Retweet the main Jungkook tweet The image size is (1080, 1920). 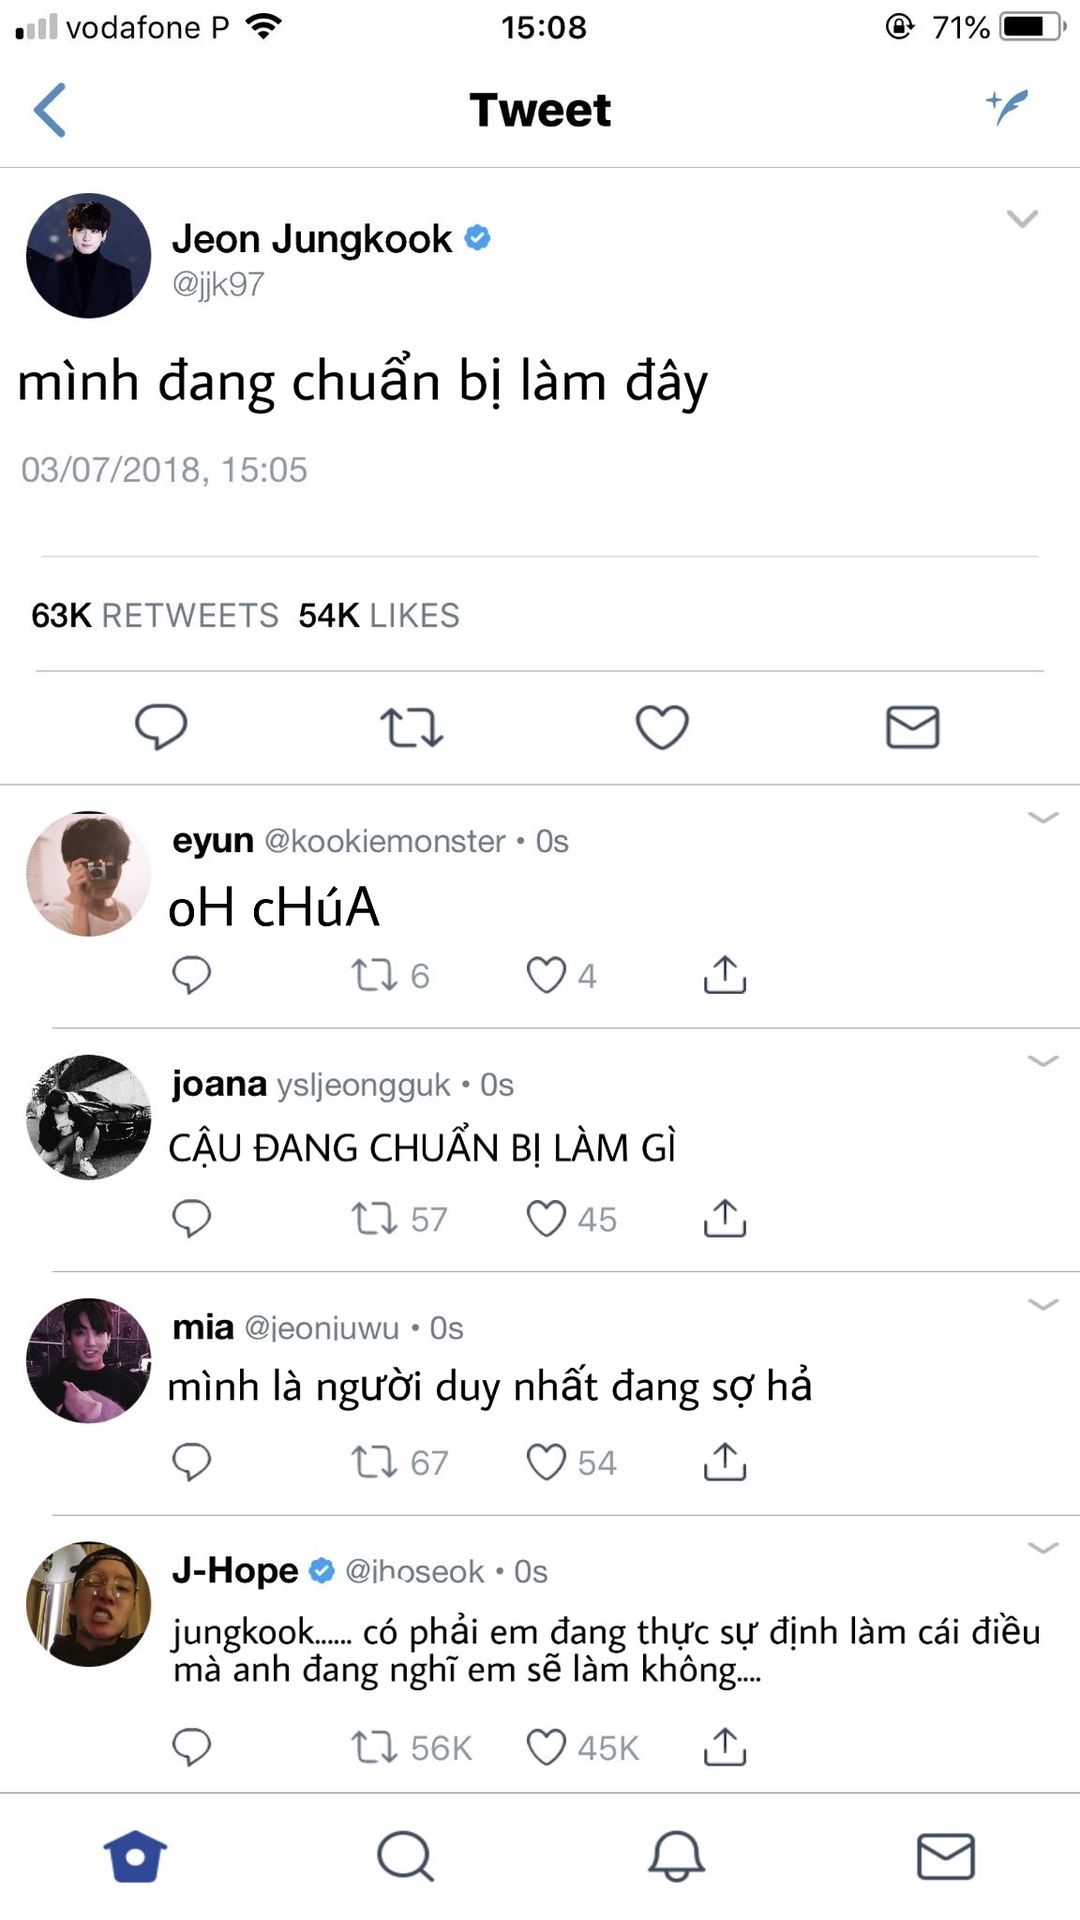tap(411, 728)
